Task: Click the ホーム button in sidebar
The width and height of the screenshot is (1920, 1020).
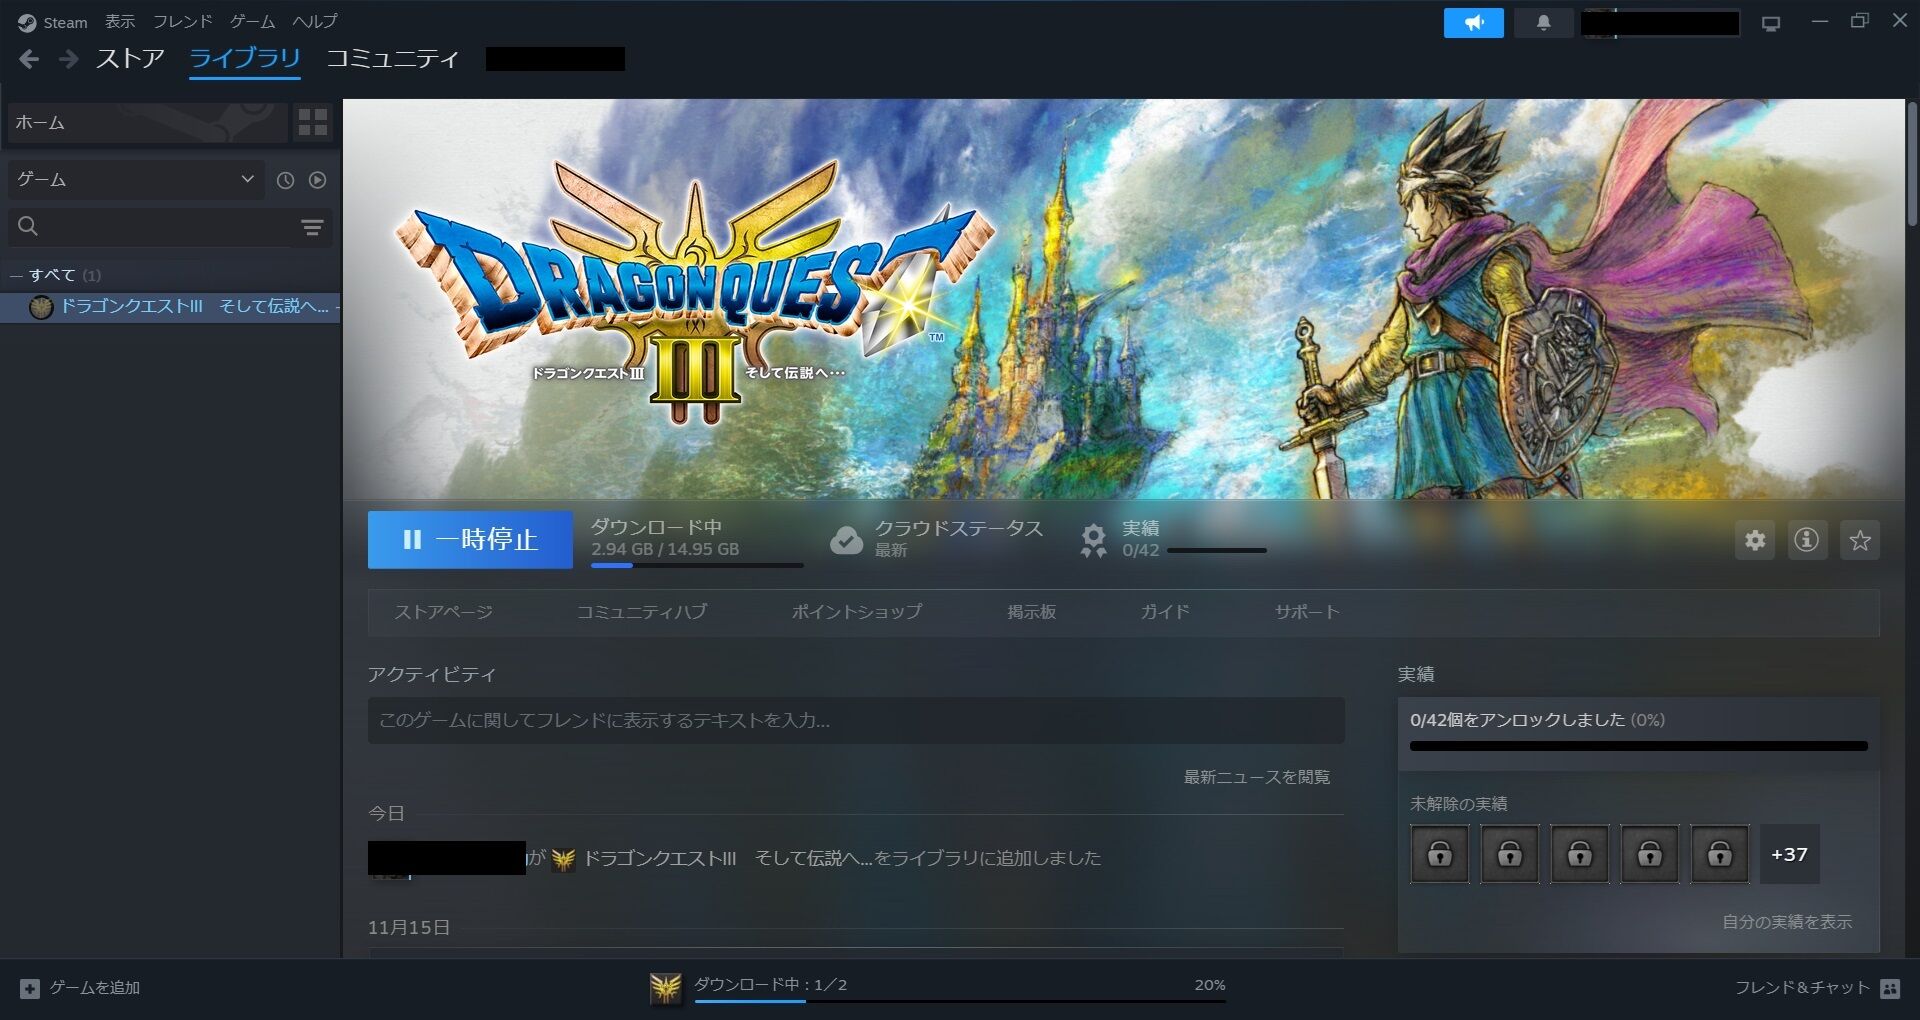Action: tap(147, 123)
